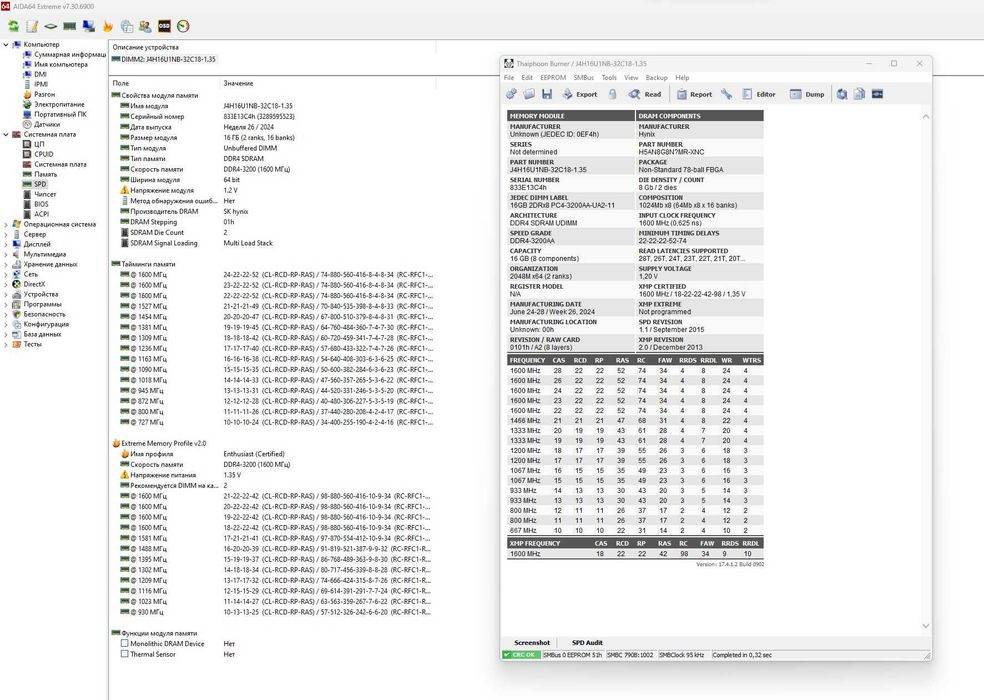Click the magnifier chip icon after Dump
The height and width of the screenshot is (700, 984).
pos(842,94)
